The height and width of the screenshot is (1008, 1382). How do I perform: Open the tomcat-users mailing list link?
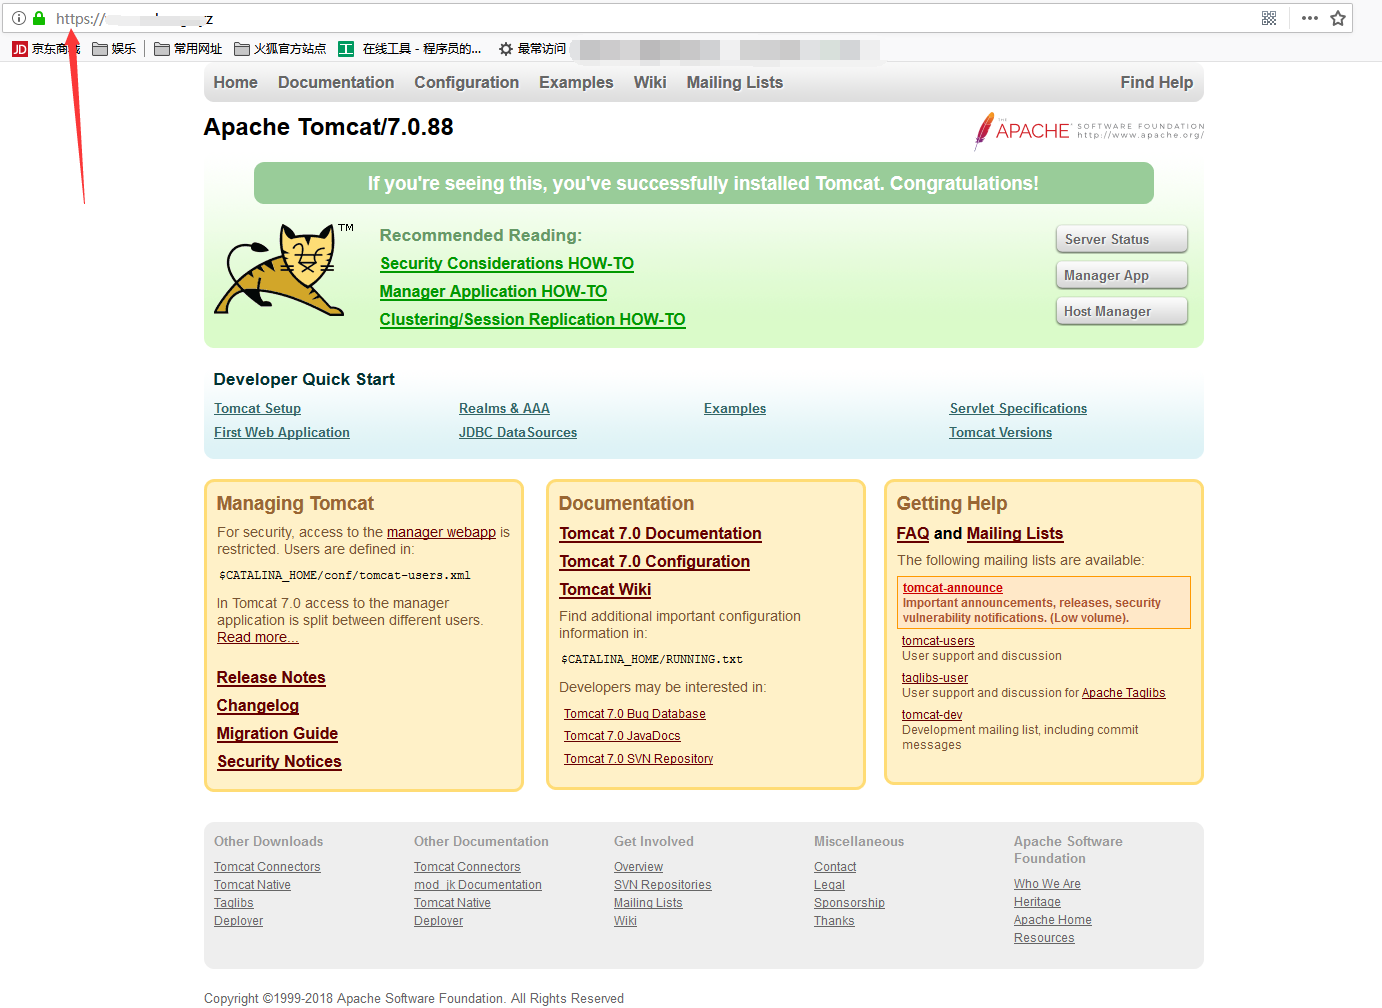click(x=938, y=641)
